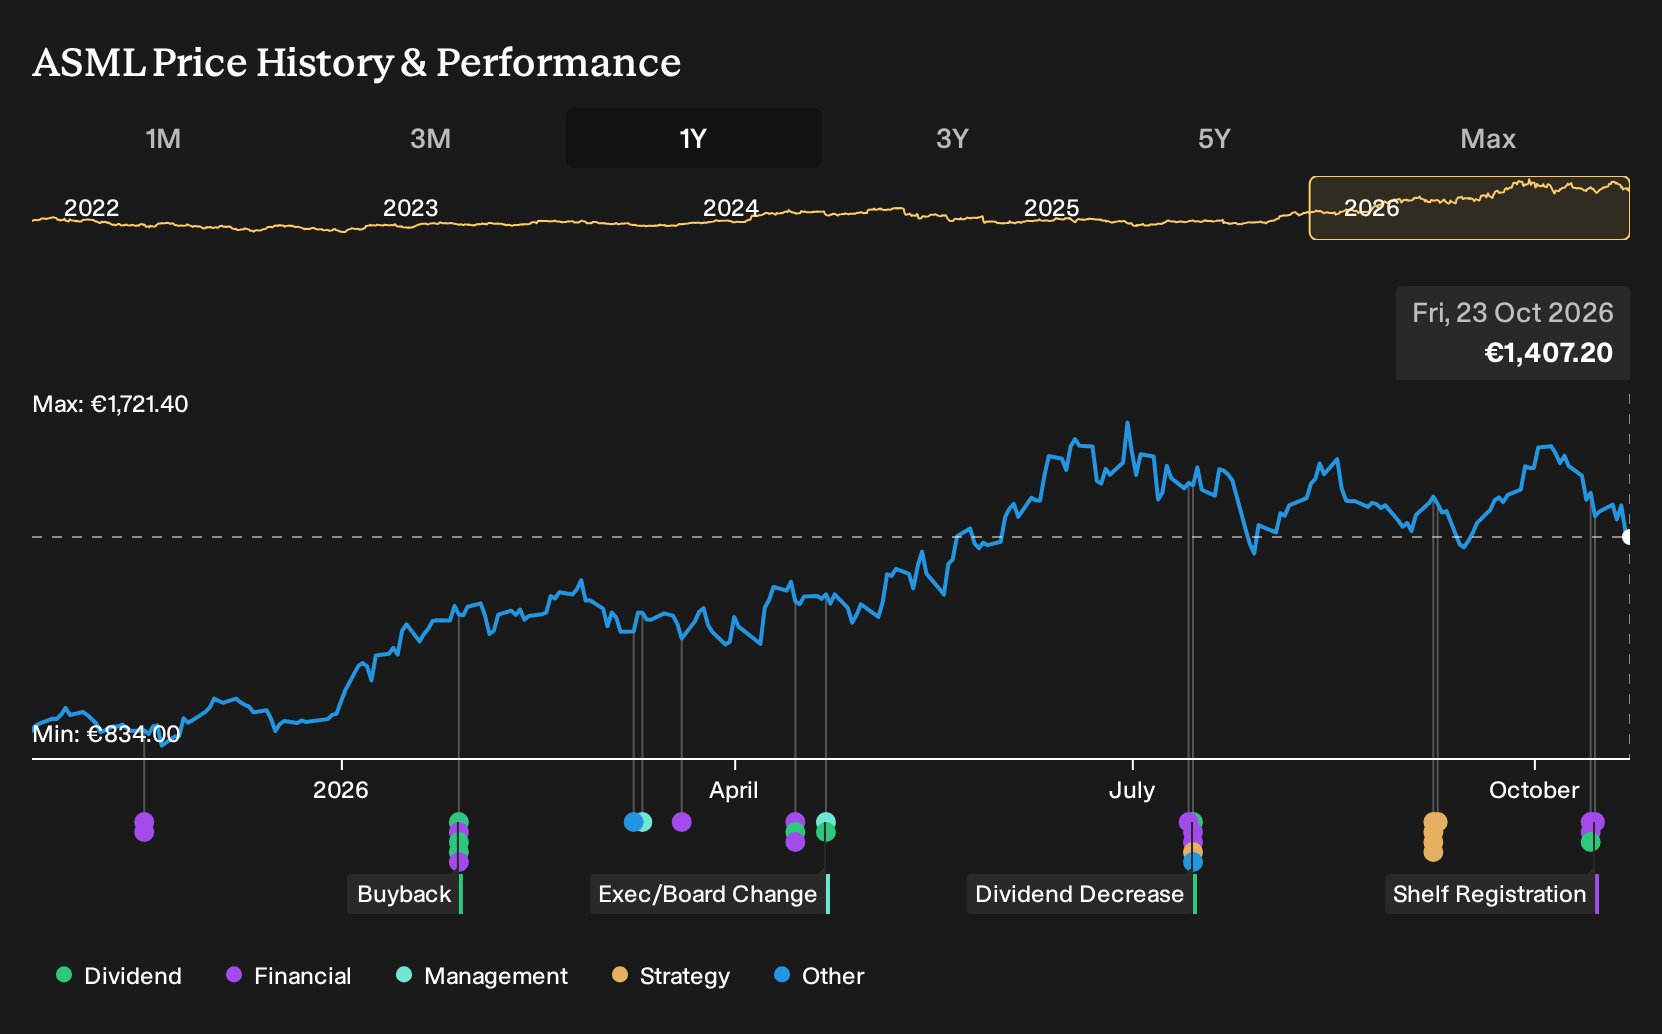Open the Shelf Registration event label
Image resolution: width=1662 pixels, height=1034 pixels.
[1490, 894]
